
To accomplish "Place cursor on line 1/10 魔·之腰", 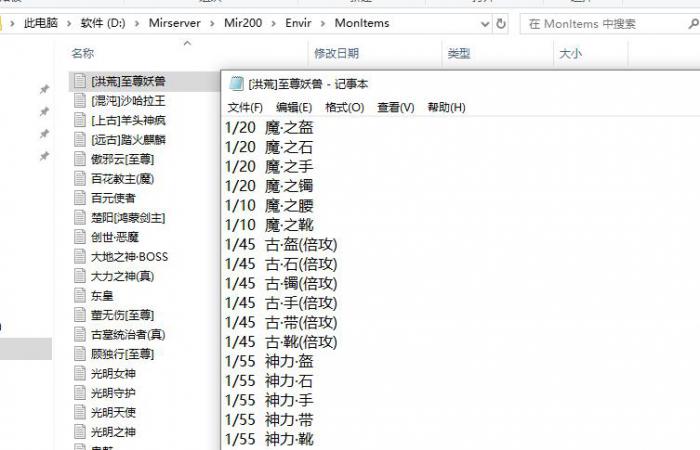I will [x=269, y=206].
